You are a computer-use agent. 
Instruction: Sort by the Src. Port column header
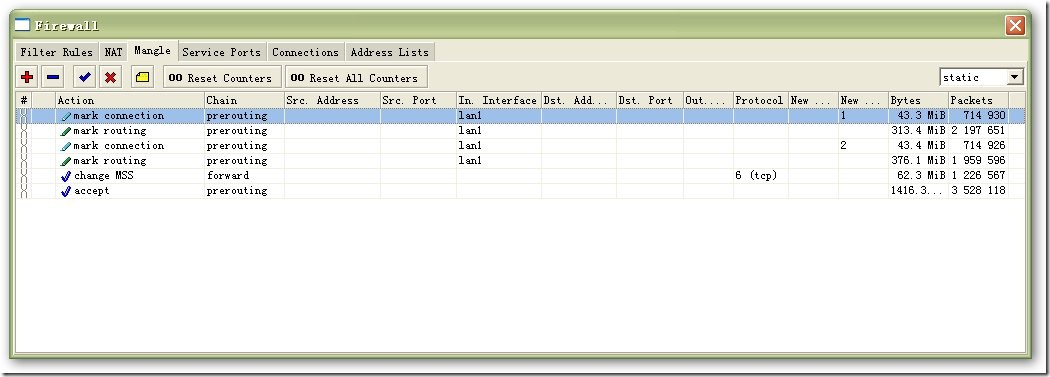point(418,100)
